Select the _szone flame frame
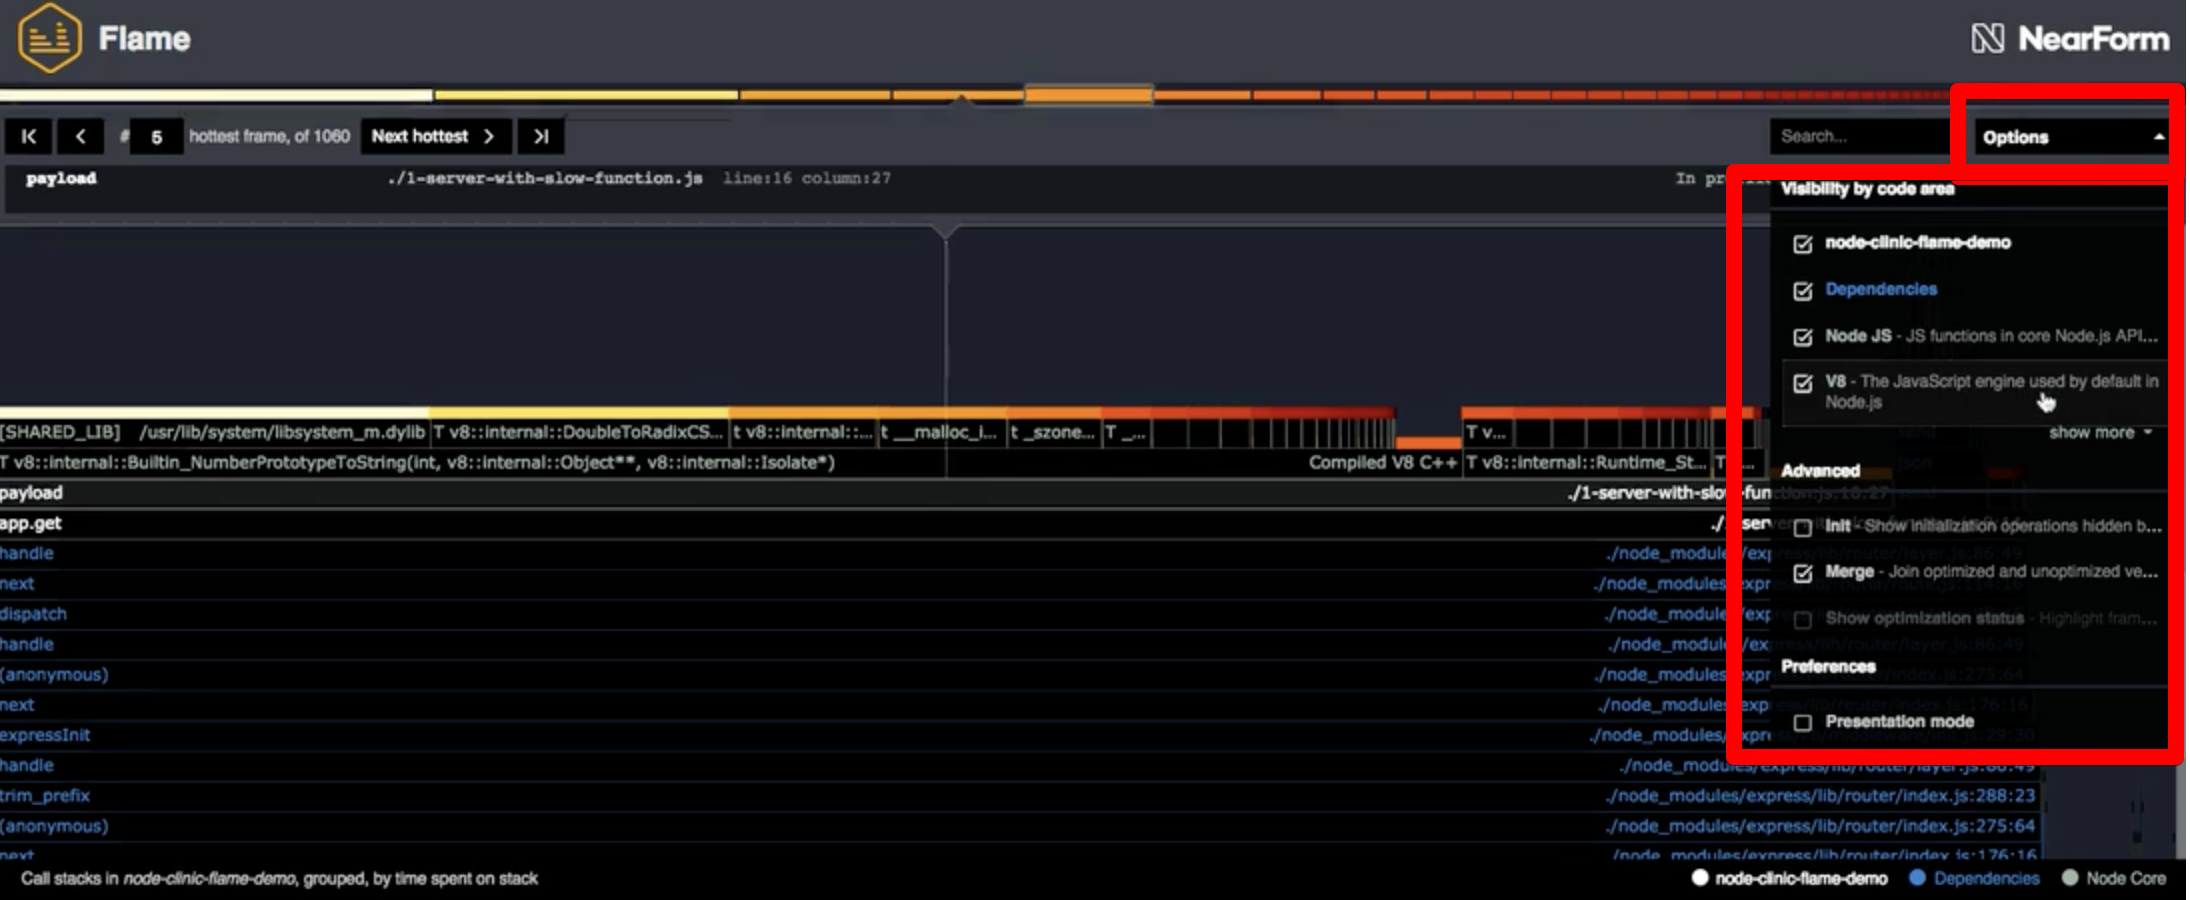 [x=1053, y=432]
